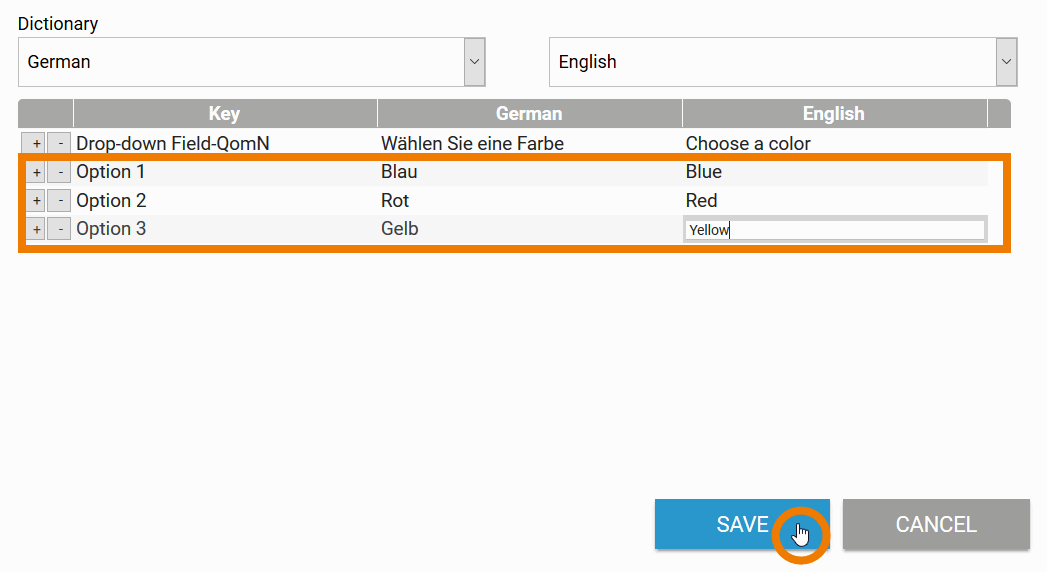The height and width of the screenshot is (572, 1047).
Task: Remove the Option 2 row
Action: click(x=59, y=201)
